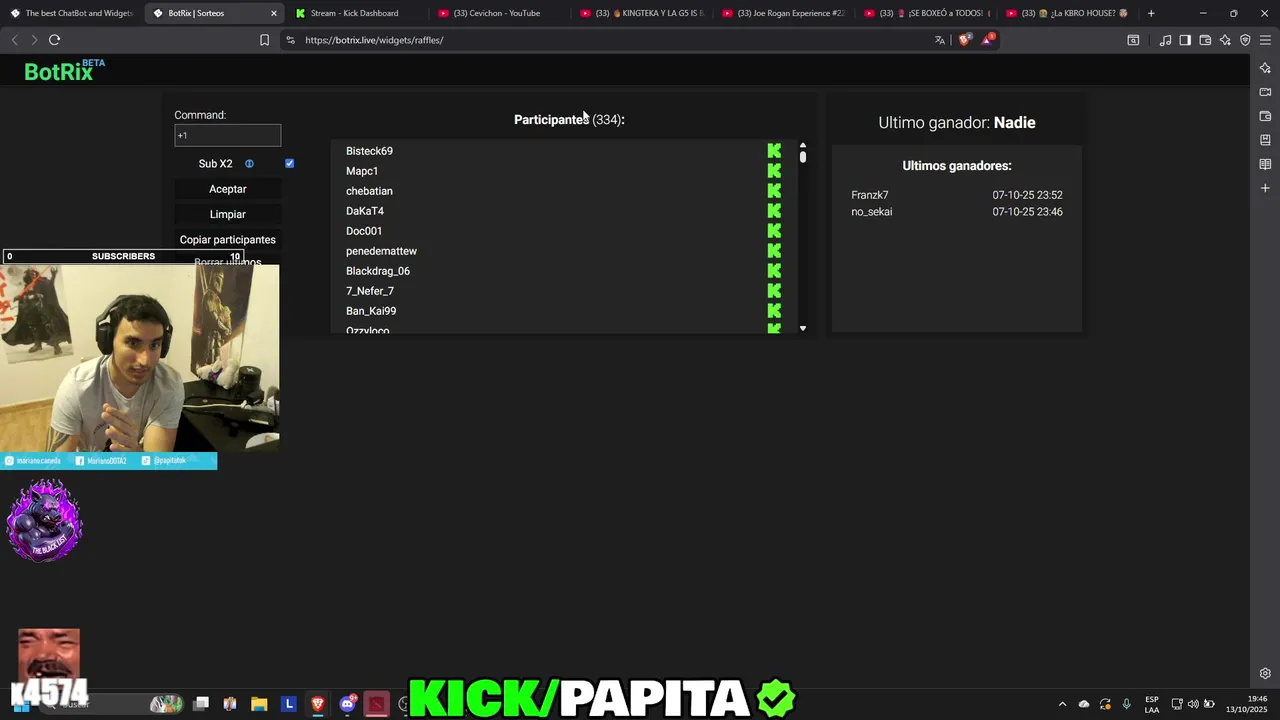This screenshot has height=720, width=1280.
Task: Open sidebar settings gear
Action: (1265, 673)
